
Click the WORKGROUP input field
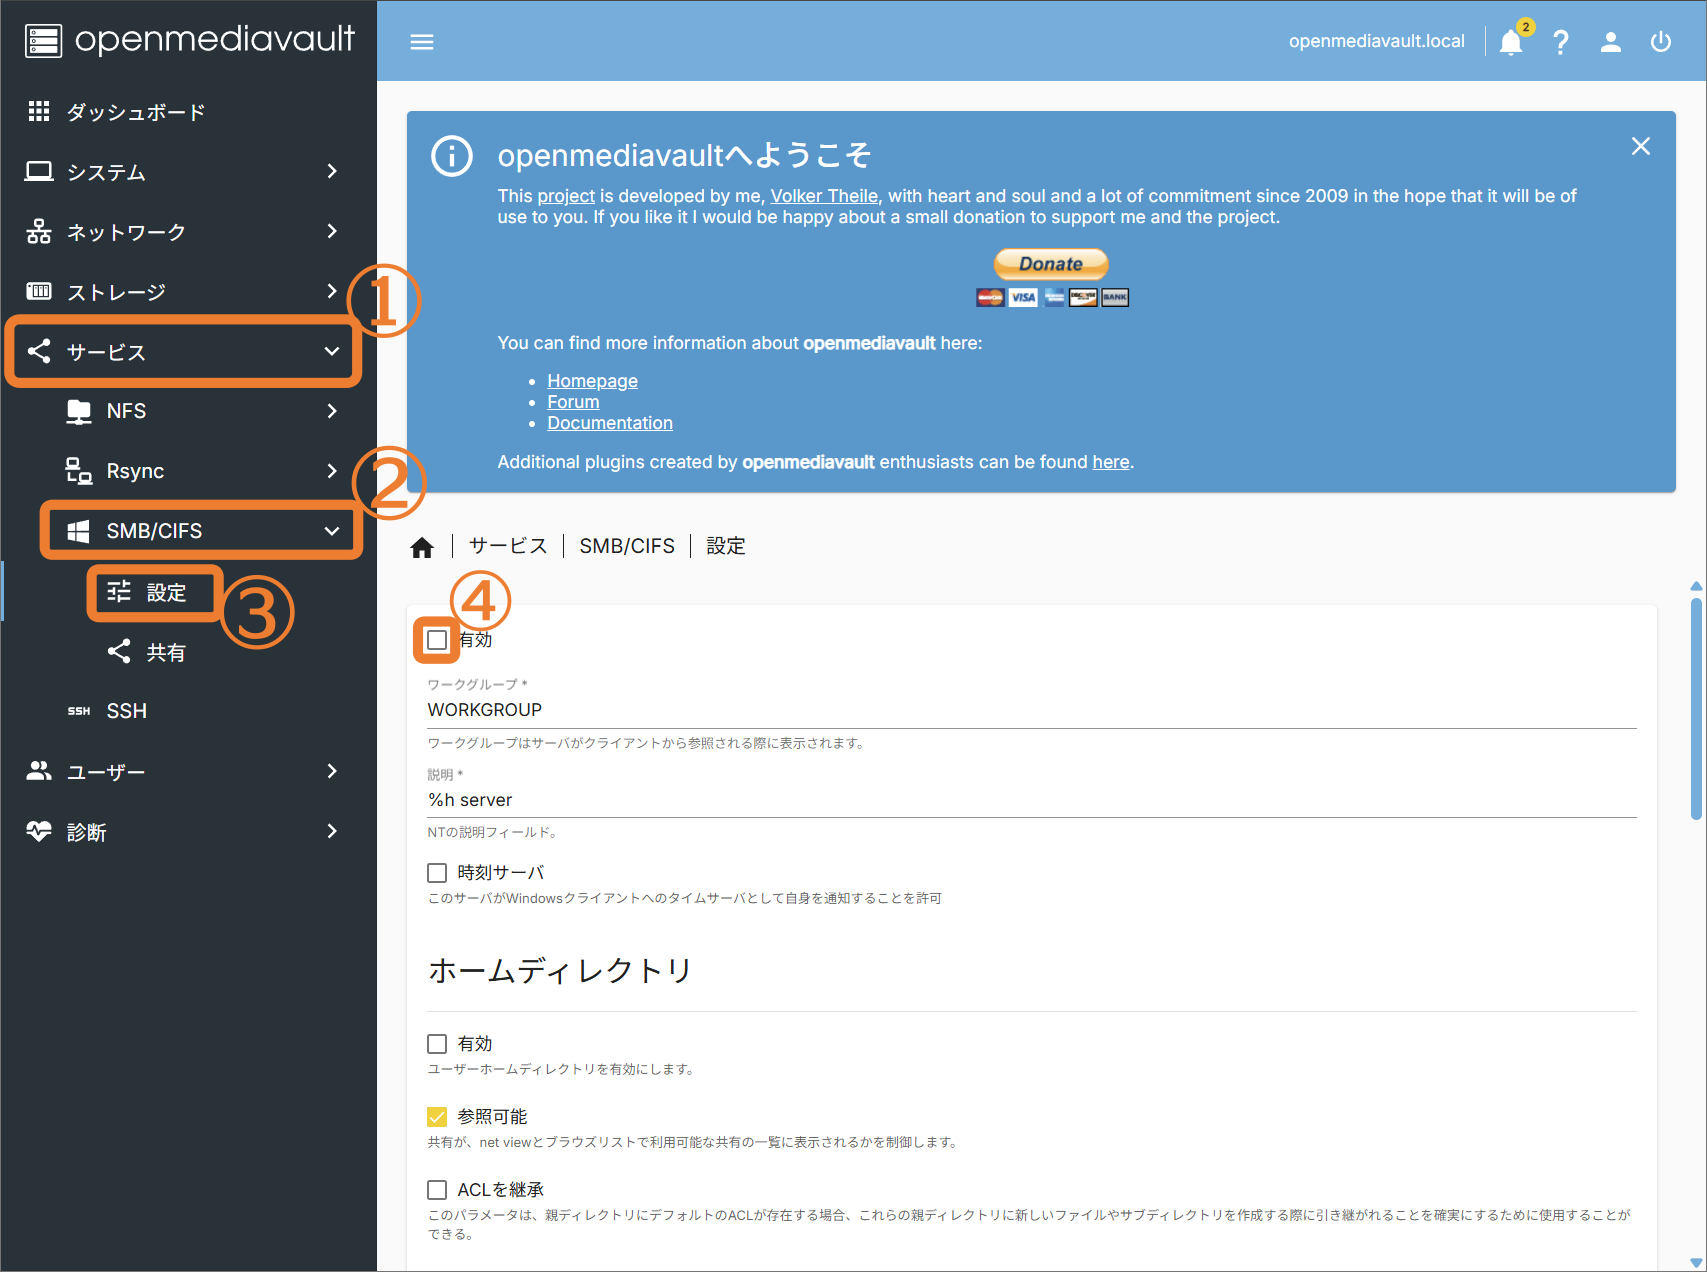(1032, 710)
